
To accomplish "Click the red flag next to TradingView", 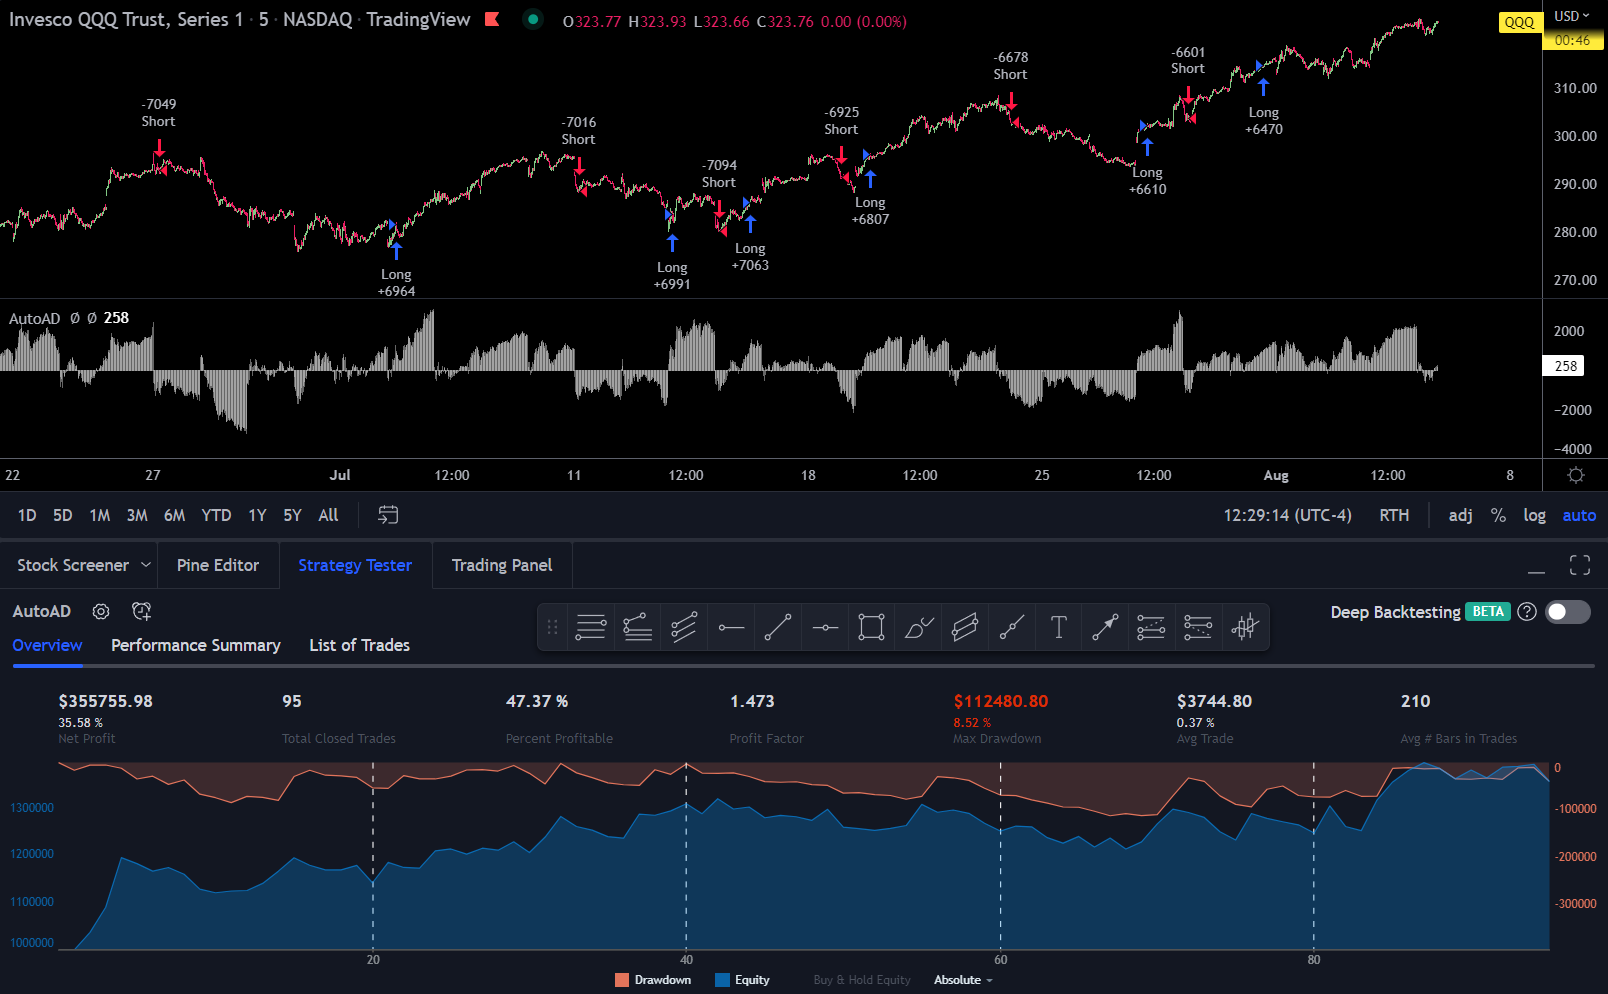I will coord(492,19).
